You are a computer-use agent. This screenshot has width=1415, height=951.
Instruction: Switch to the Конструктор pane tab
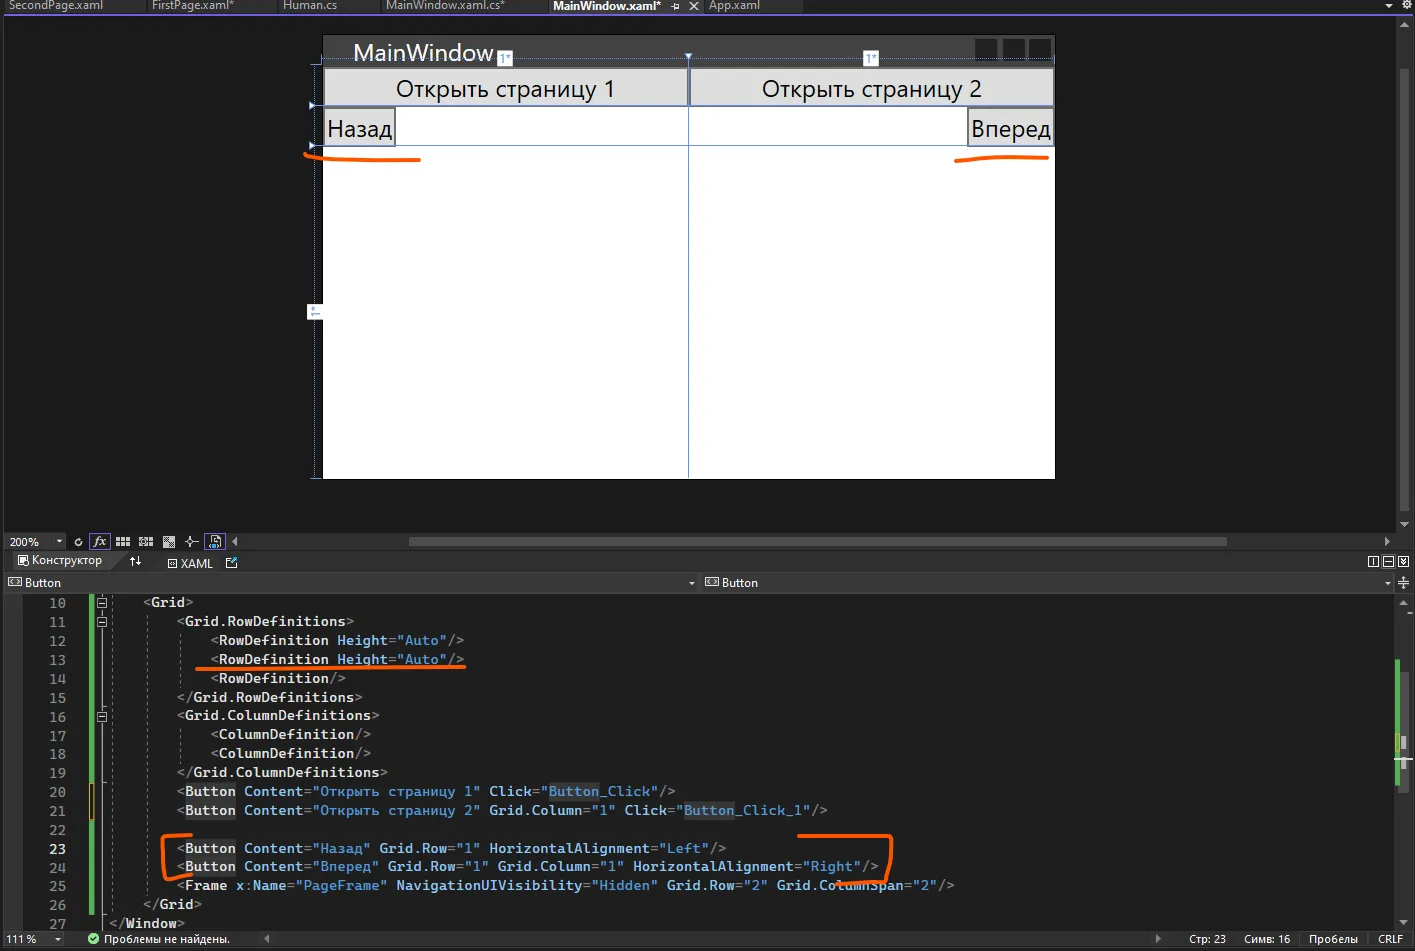(x=60, y=561)
